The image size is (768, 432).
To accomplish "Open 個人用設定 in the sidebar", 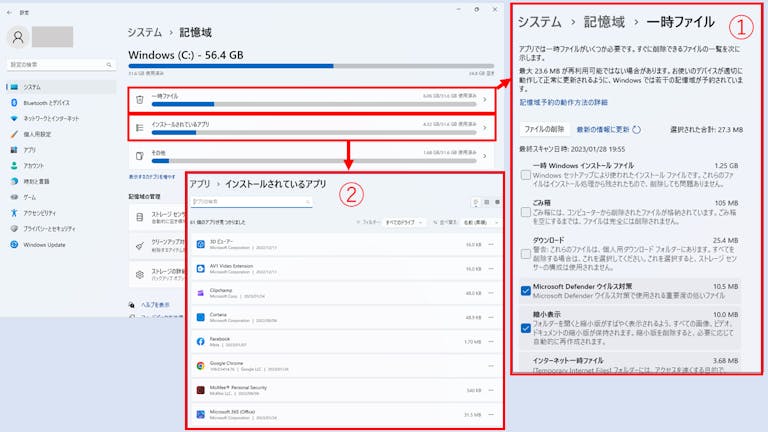I will tap(37, 134).
